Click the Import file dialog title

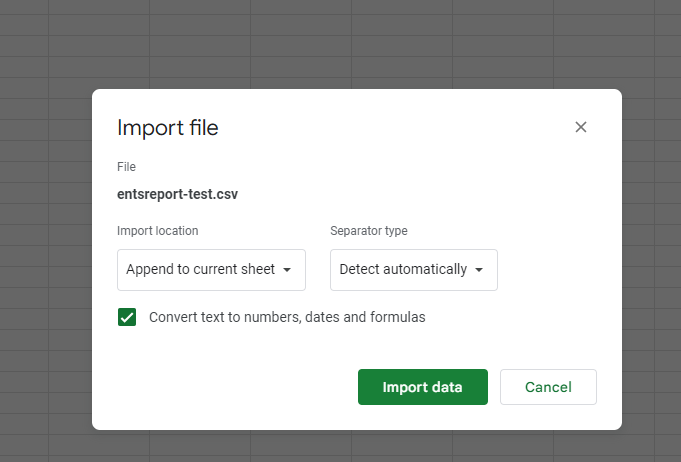[168, 127]
